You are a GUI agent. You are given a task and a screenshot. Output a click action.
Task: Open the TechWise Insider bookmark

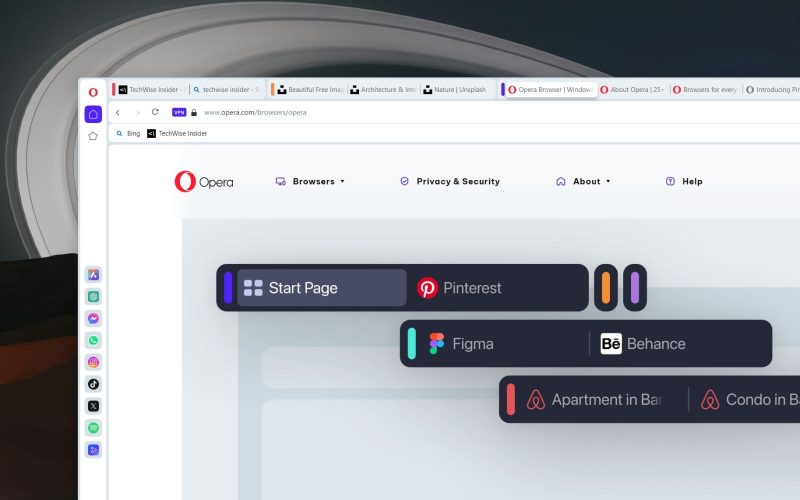pyautogui.click(x=177, y=133)
